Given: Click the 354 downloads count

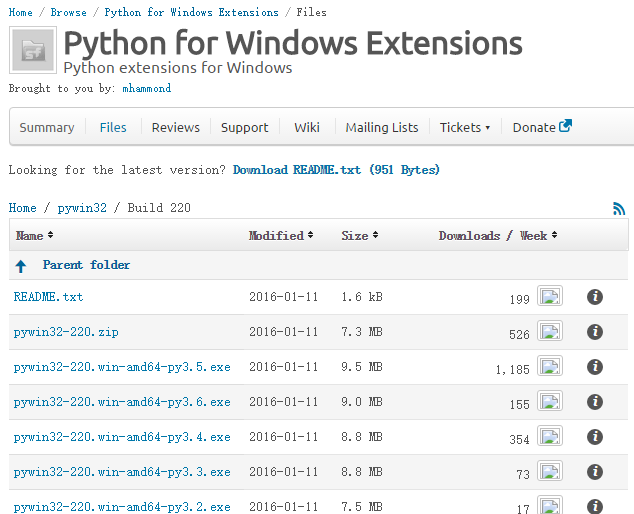Looking at the screenshot, I should 519,440.
